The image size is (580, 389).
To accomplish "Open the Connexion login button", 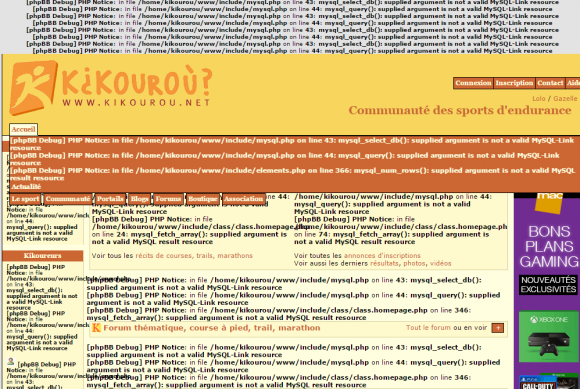I will coord(473,83).
